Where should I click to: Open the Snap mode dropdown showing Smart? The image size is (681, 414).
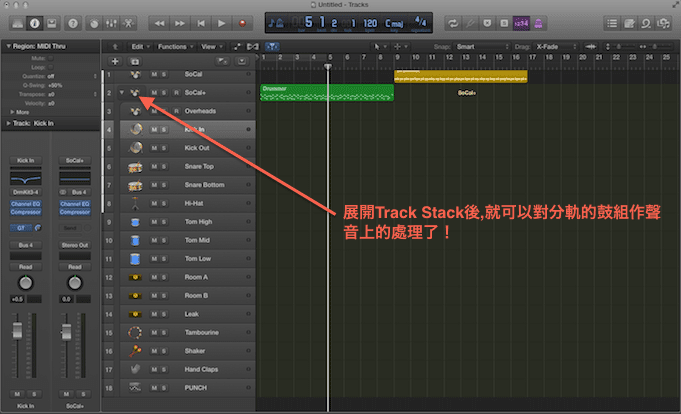tap(481, 46)
